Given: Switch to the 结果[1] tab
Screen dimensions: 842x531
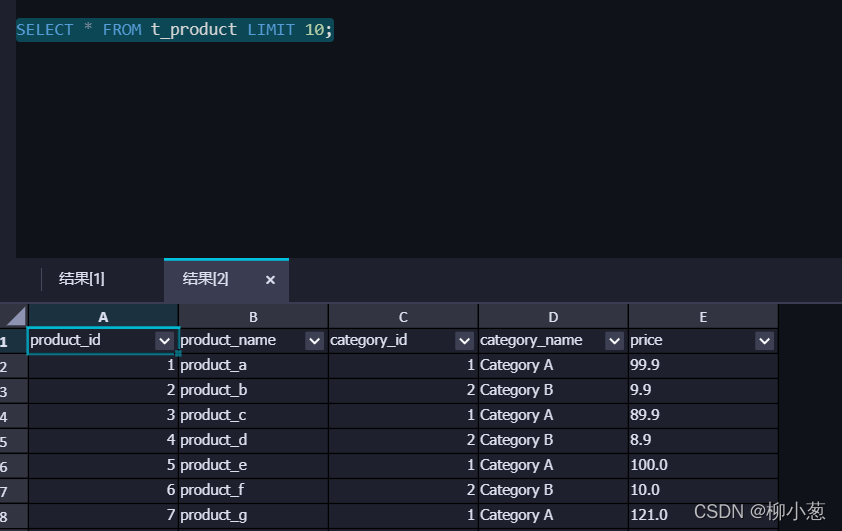Looking at the screenshot, I should point(82,279).
